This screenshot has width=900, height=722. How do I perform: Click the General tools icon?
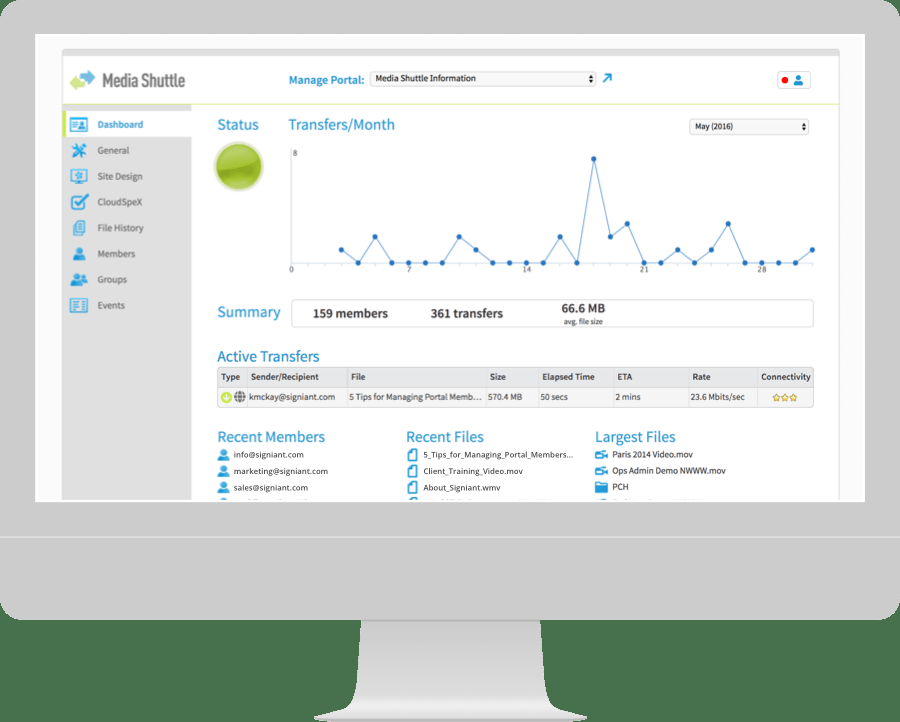point(79,150)
